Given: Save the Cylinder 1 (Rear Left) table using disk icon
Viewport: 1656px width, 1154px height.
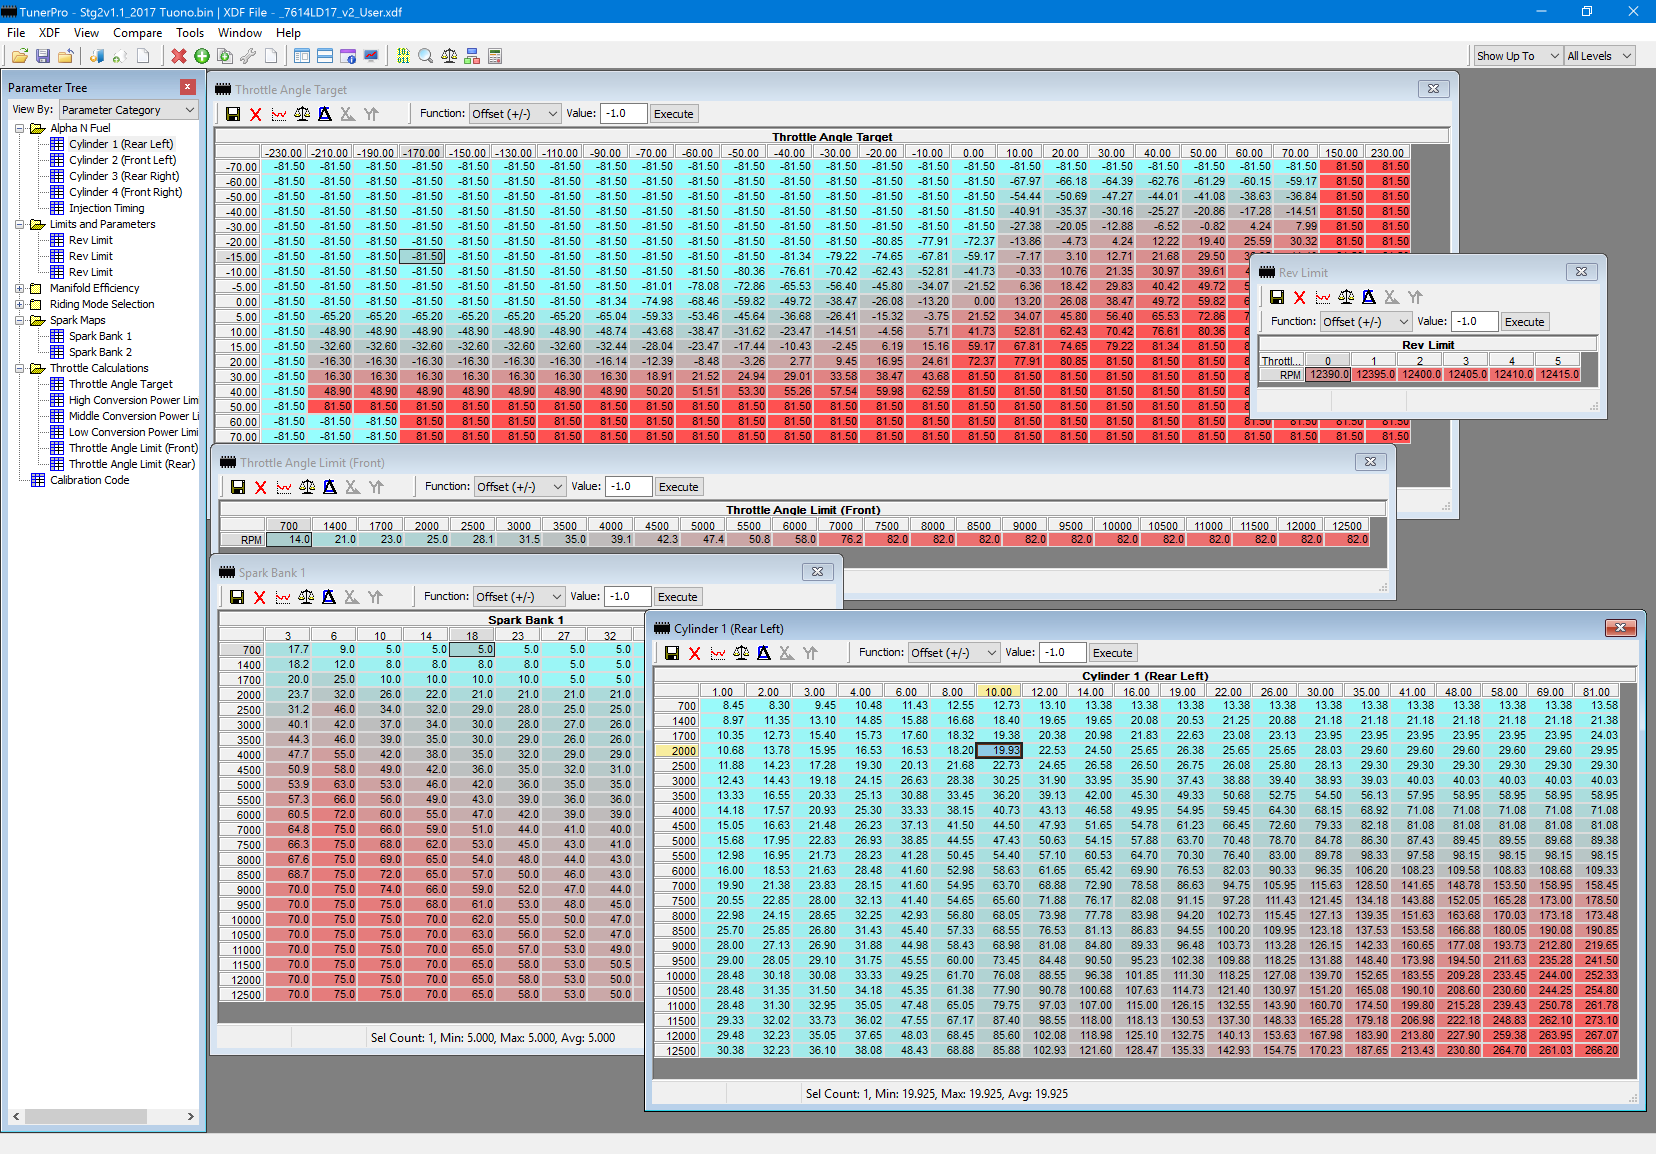Looking at the screenshot, I should [672, 653].
